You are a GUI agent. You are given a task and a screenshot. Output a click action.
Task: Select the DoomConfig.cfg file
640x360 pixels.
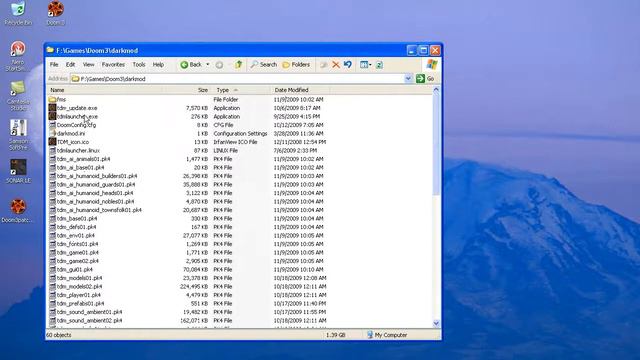coord(76,125)
